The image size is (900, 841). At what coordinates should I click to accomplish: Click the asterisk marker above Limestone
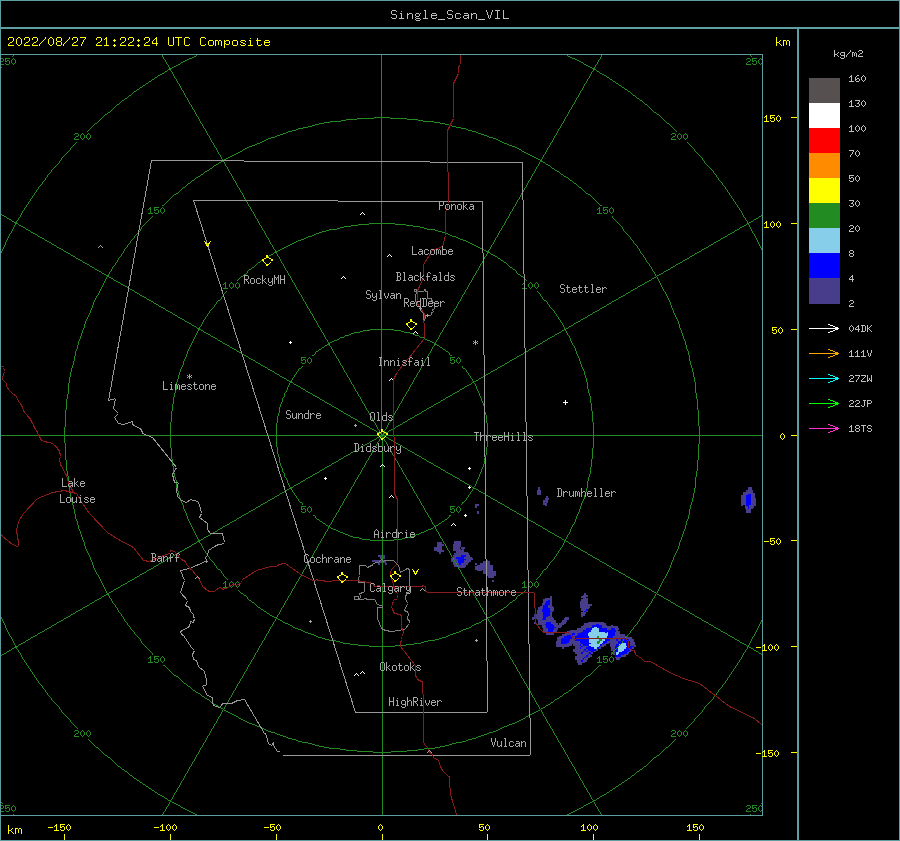click(189, 377)
